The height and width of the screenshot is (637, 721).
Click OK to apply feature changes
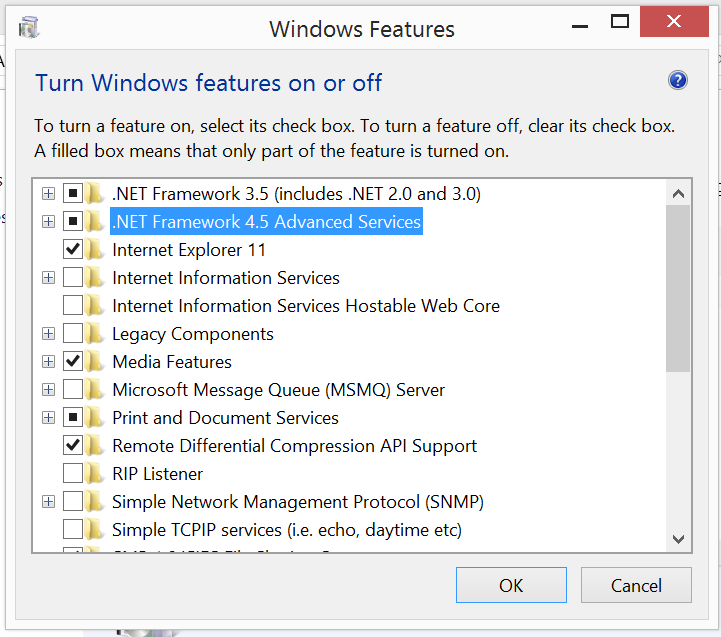511,585
